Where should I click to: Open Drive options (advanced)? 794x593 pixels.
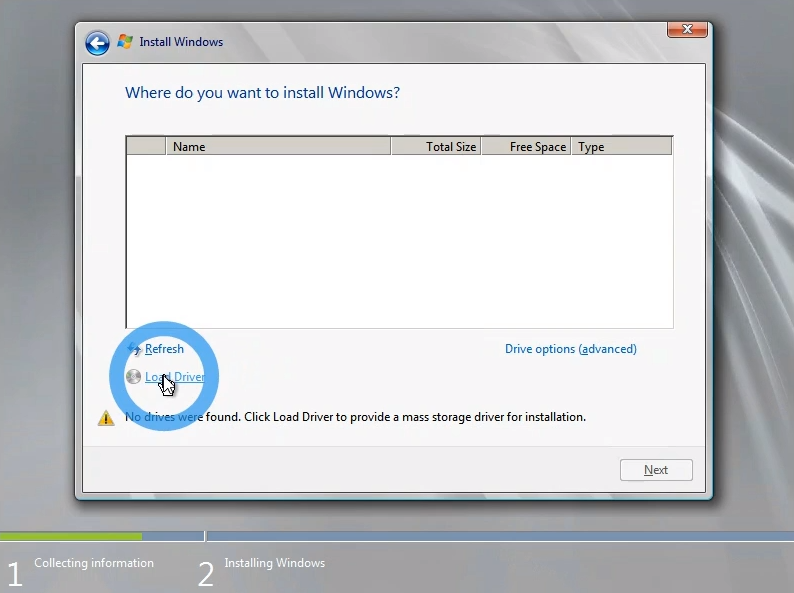point(571,349)
